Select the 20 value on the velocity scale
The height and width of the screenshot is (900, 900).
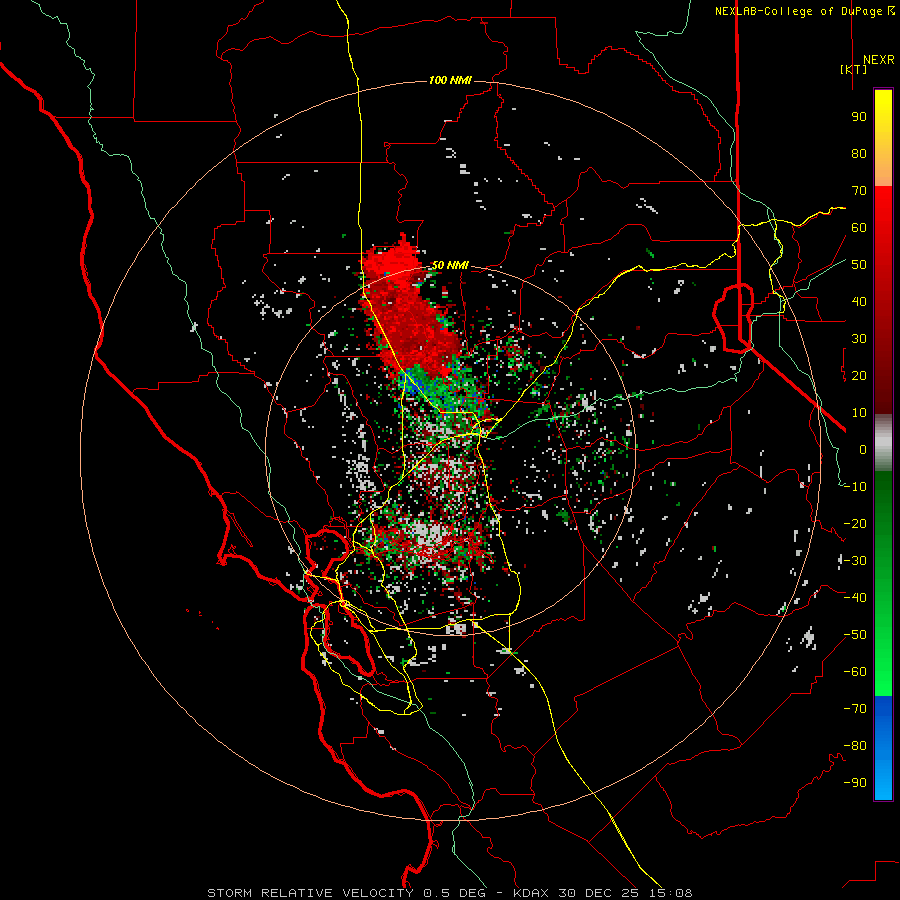(859, 376)
